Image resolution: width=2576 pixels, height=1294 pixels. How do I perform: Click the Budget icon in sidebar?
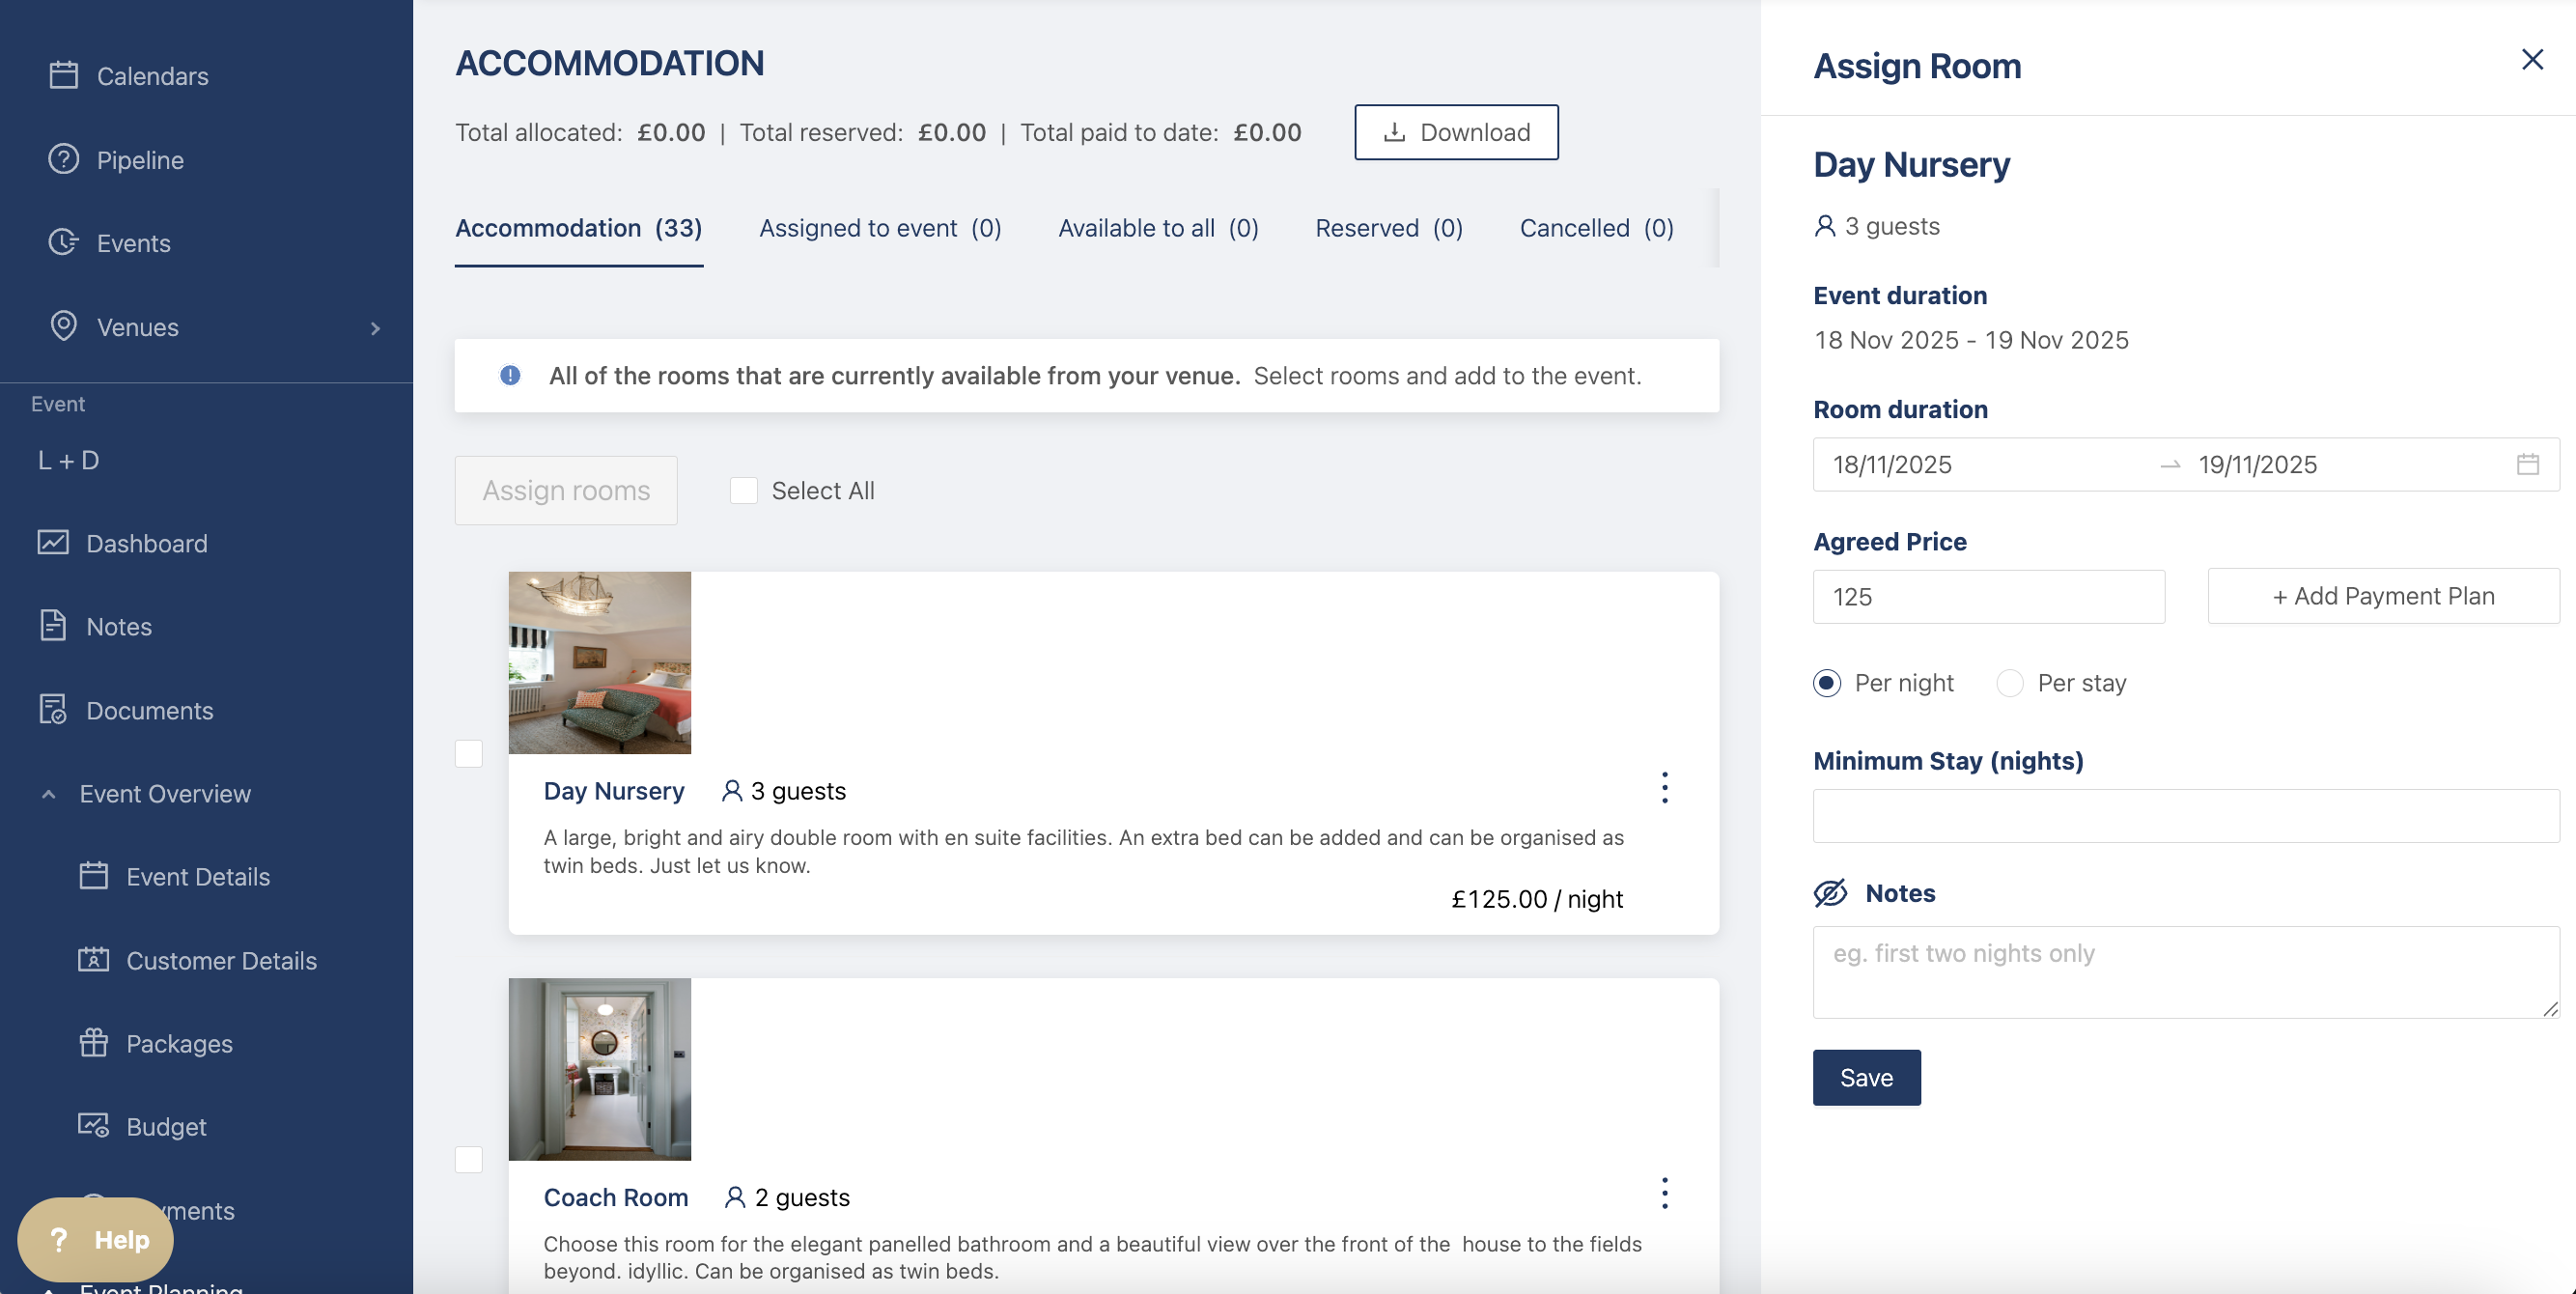93,1126
